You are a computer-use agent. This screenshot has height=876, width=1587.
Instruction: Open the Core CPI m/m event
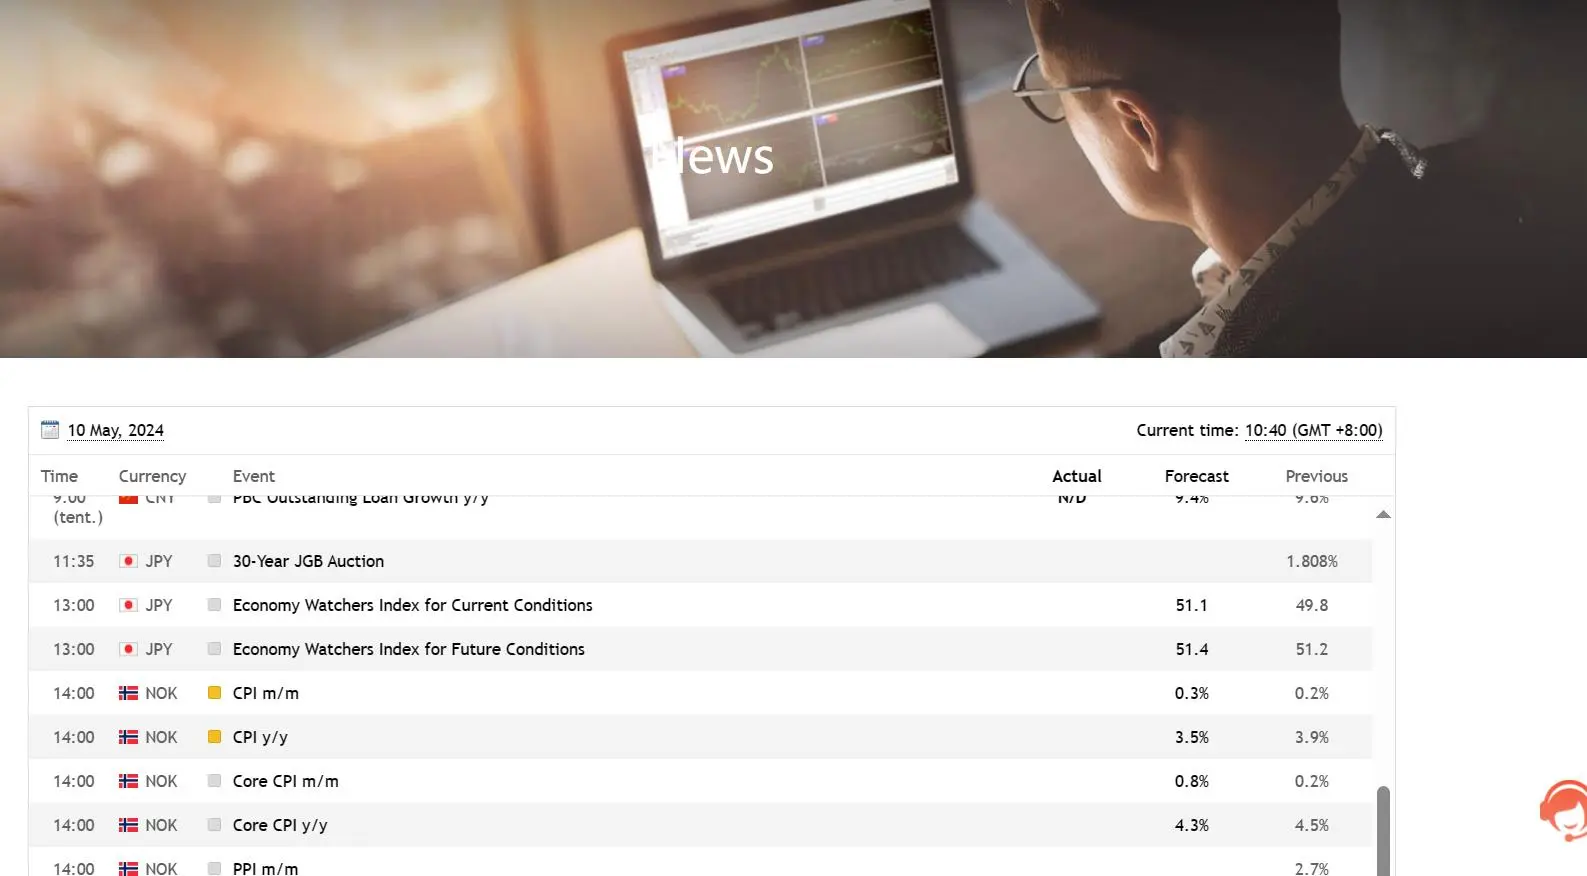click(x=286, y=781)
